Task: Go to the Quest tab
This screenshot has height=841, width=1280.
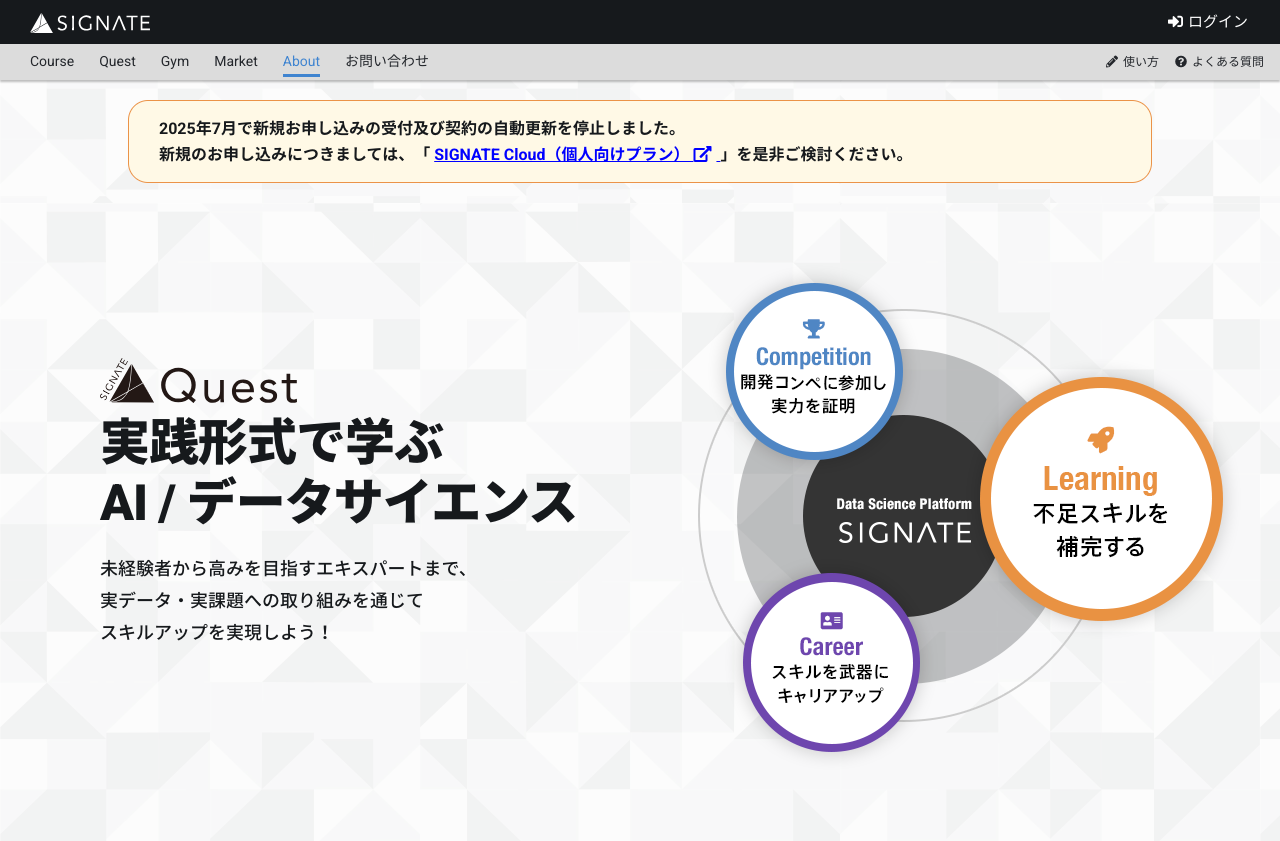Action: 117,61
